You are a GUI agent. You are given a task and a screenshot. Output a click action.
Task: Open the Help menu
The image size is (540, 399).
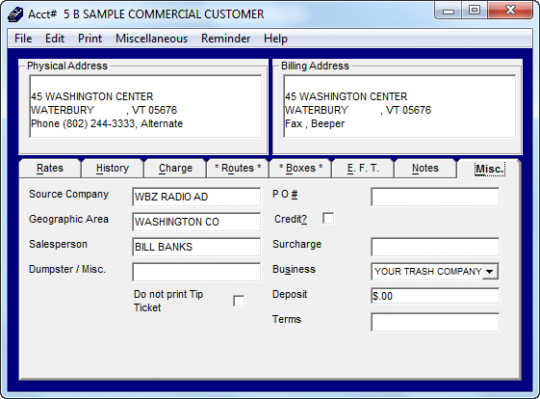click(x=276, y=38)
